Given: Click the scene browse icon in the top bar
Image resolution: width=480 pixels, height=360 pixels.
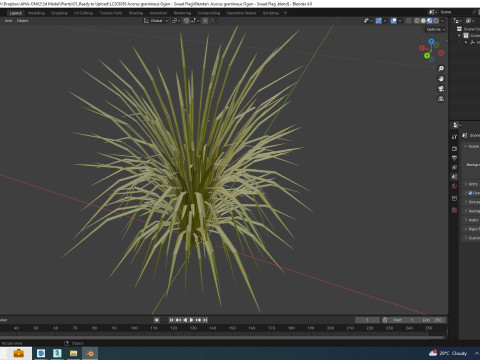Looking at the screenshot, I should tap(433, 12).
